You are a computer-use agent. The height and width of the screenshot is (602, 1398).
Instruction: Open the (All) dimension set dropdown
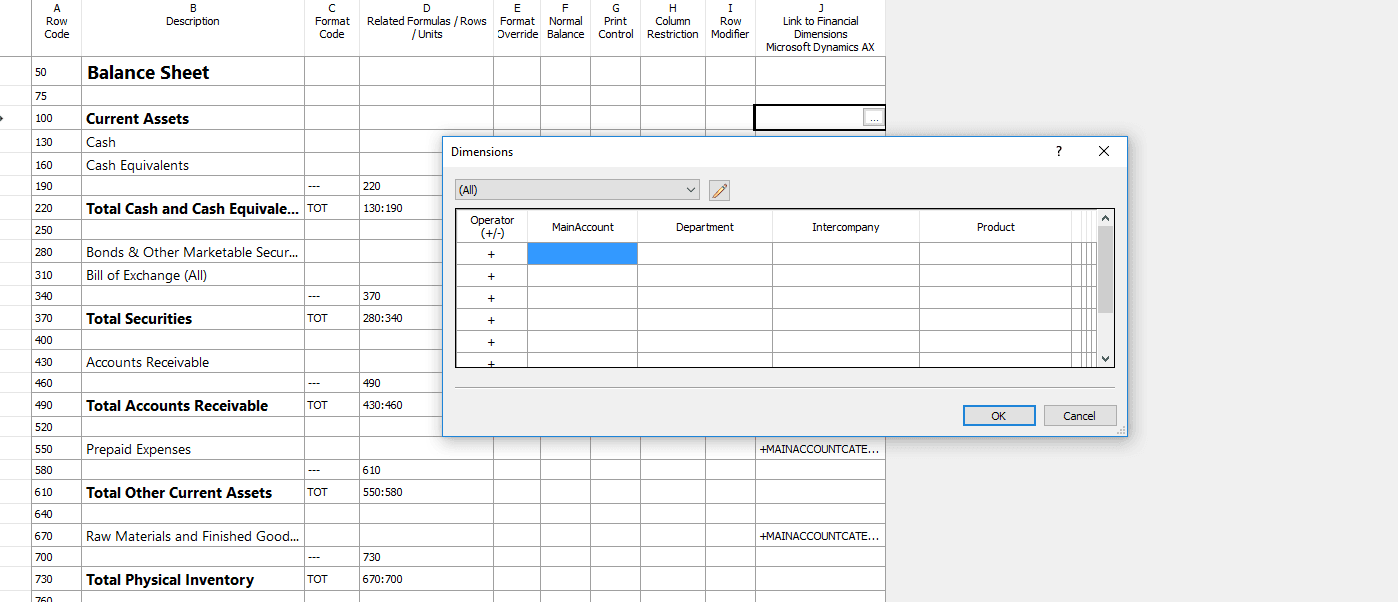tap(577, 190)
